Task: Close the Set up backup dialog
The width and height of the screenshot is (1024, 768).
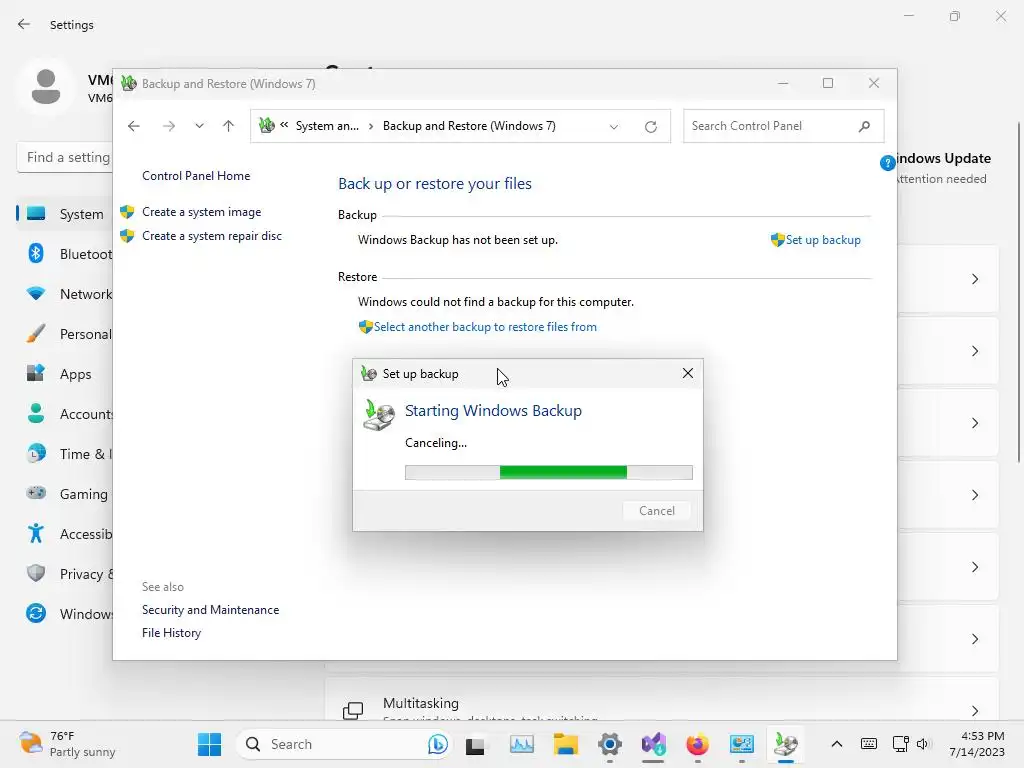Action: [688, 373]
